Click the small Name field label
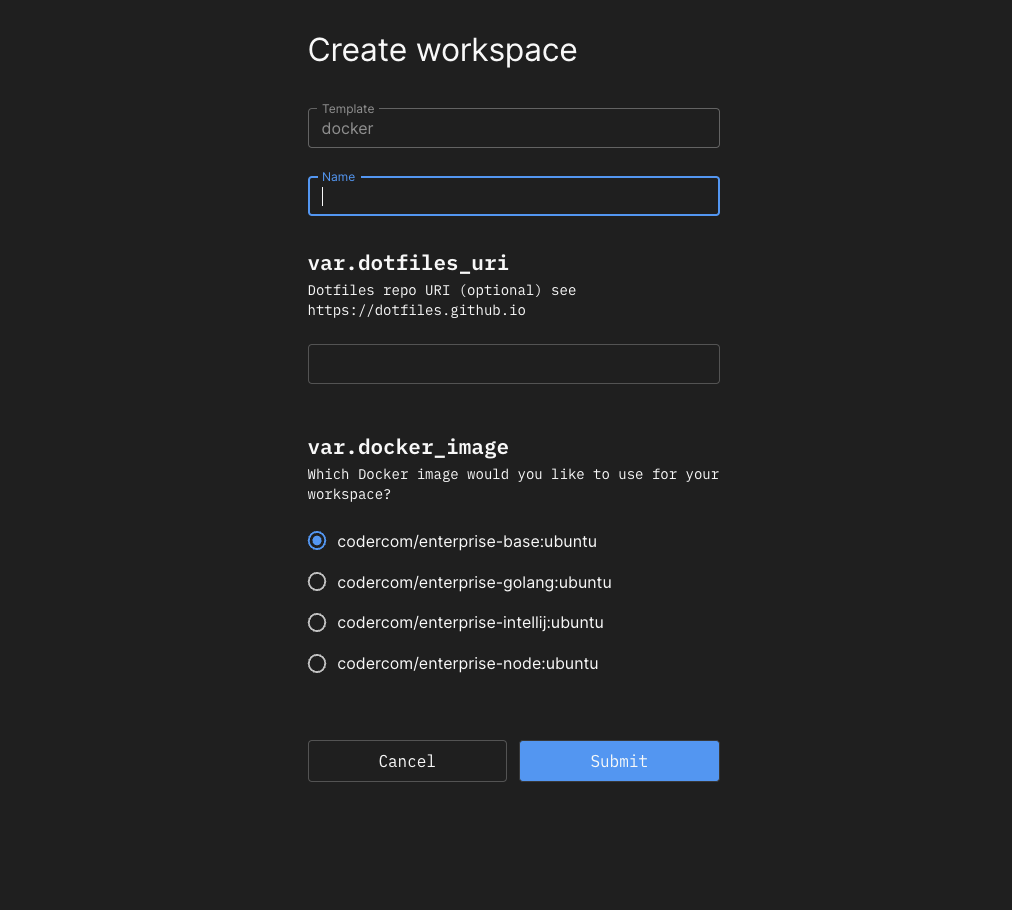 coord(338,177)
